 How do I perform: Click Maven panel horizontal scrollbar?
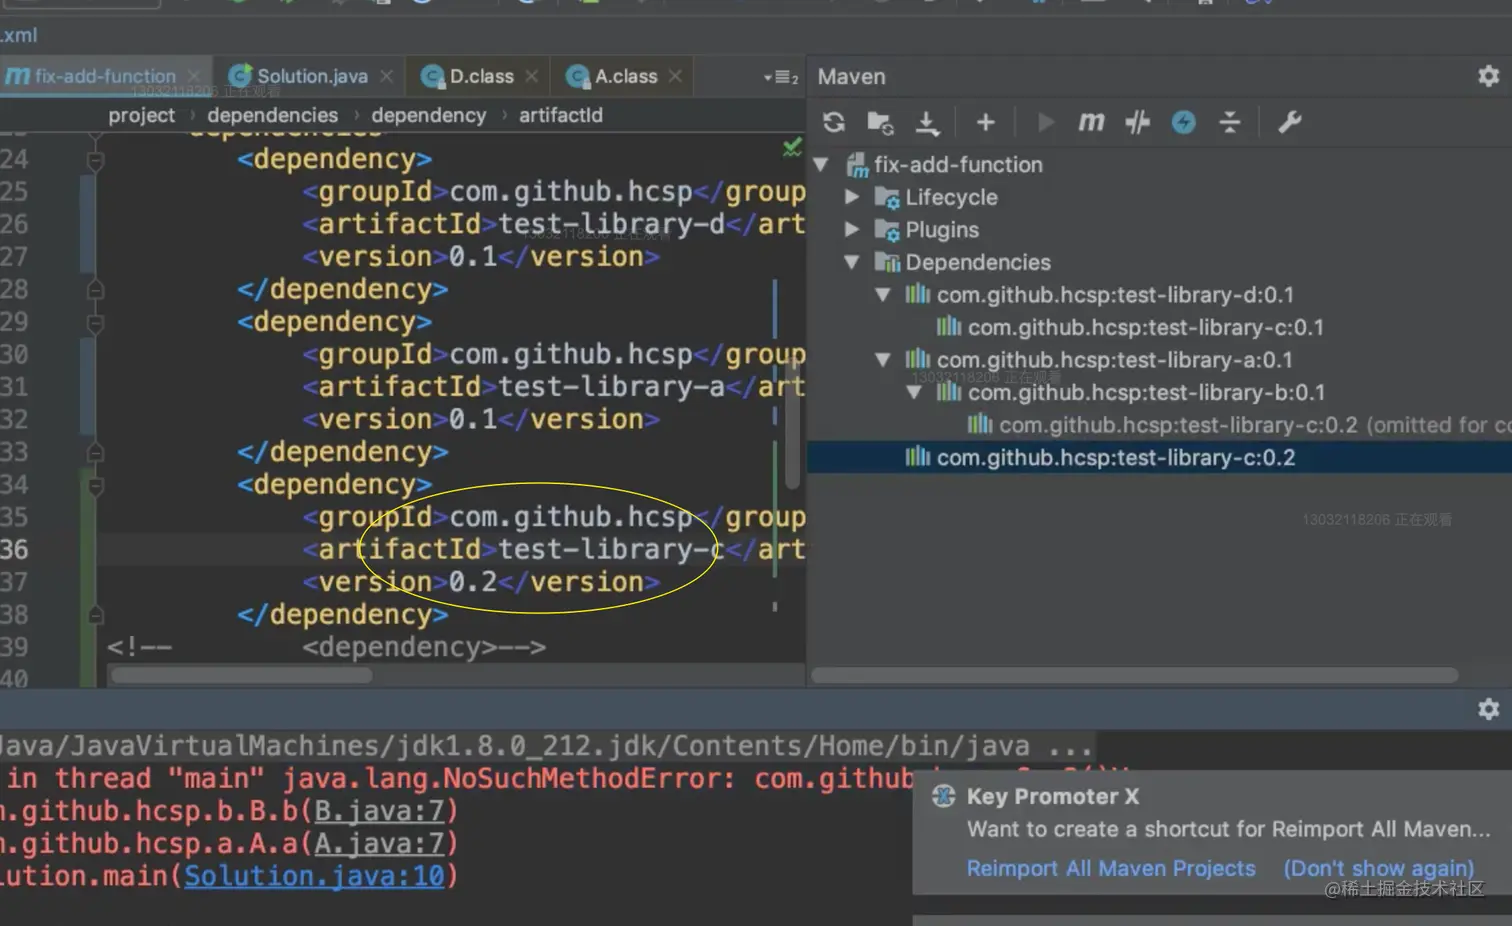1134,675
